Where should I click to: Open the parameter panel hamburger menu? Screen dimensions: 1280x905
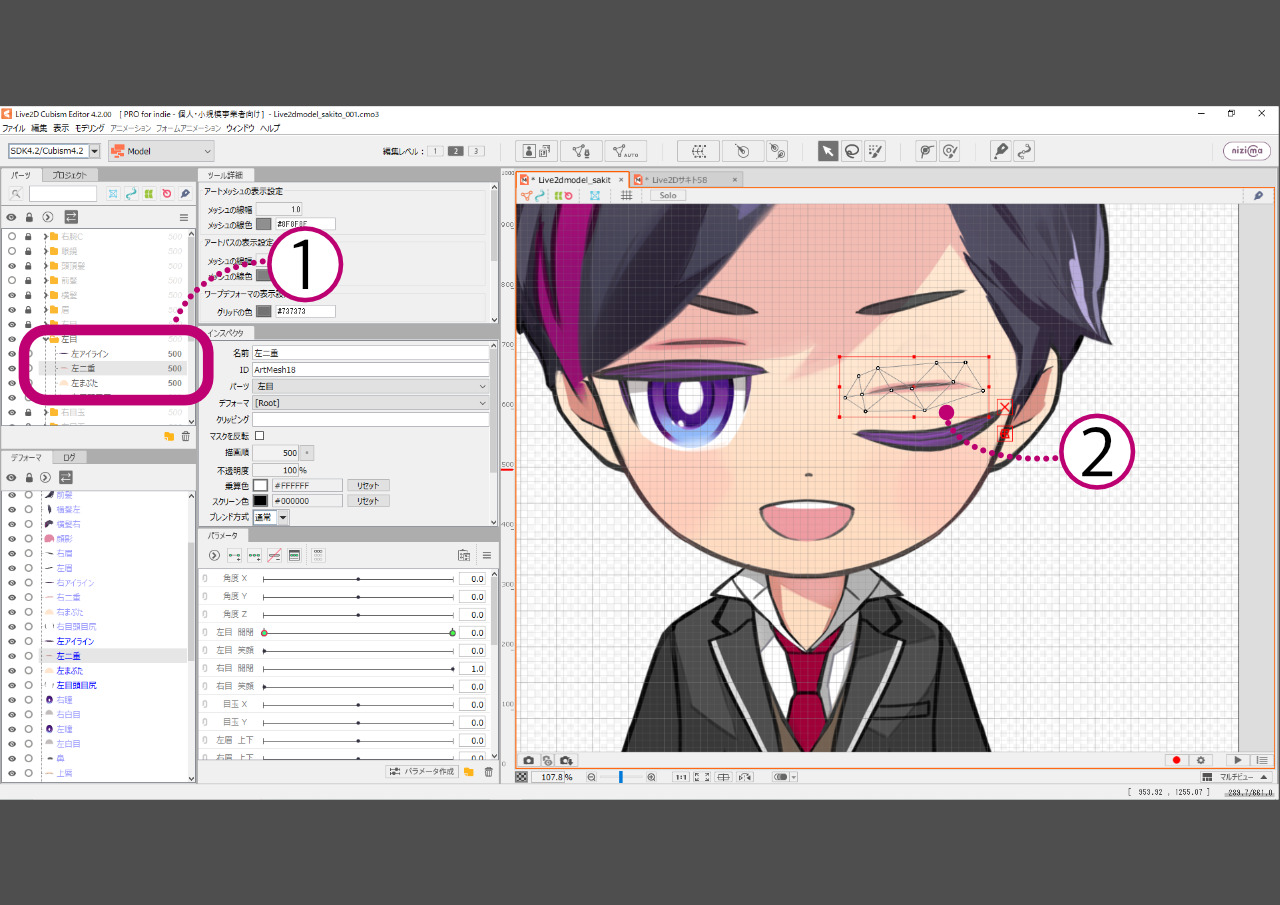487,555
